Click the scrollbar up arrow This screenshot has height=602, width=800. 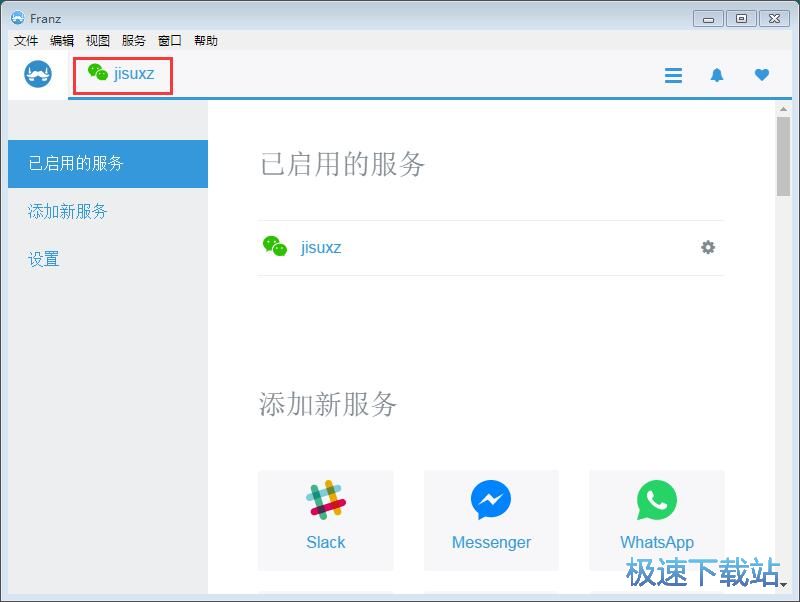(x=783, y=109)
